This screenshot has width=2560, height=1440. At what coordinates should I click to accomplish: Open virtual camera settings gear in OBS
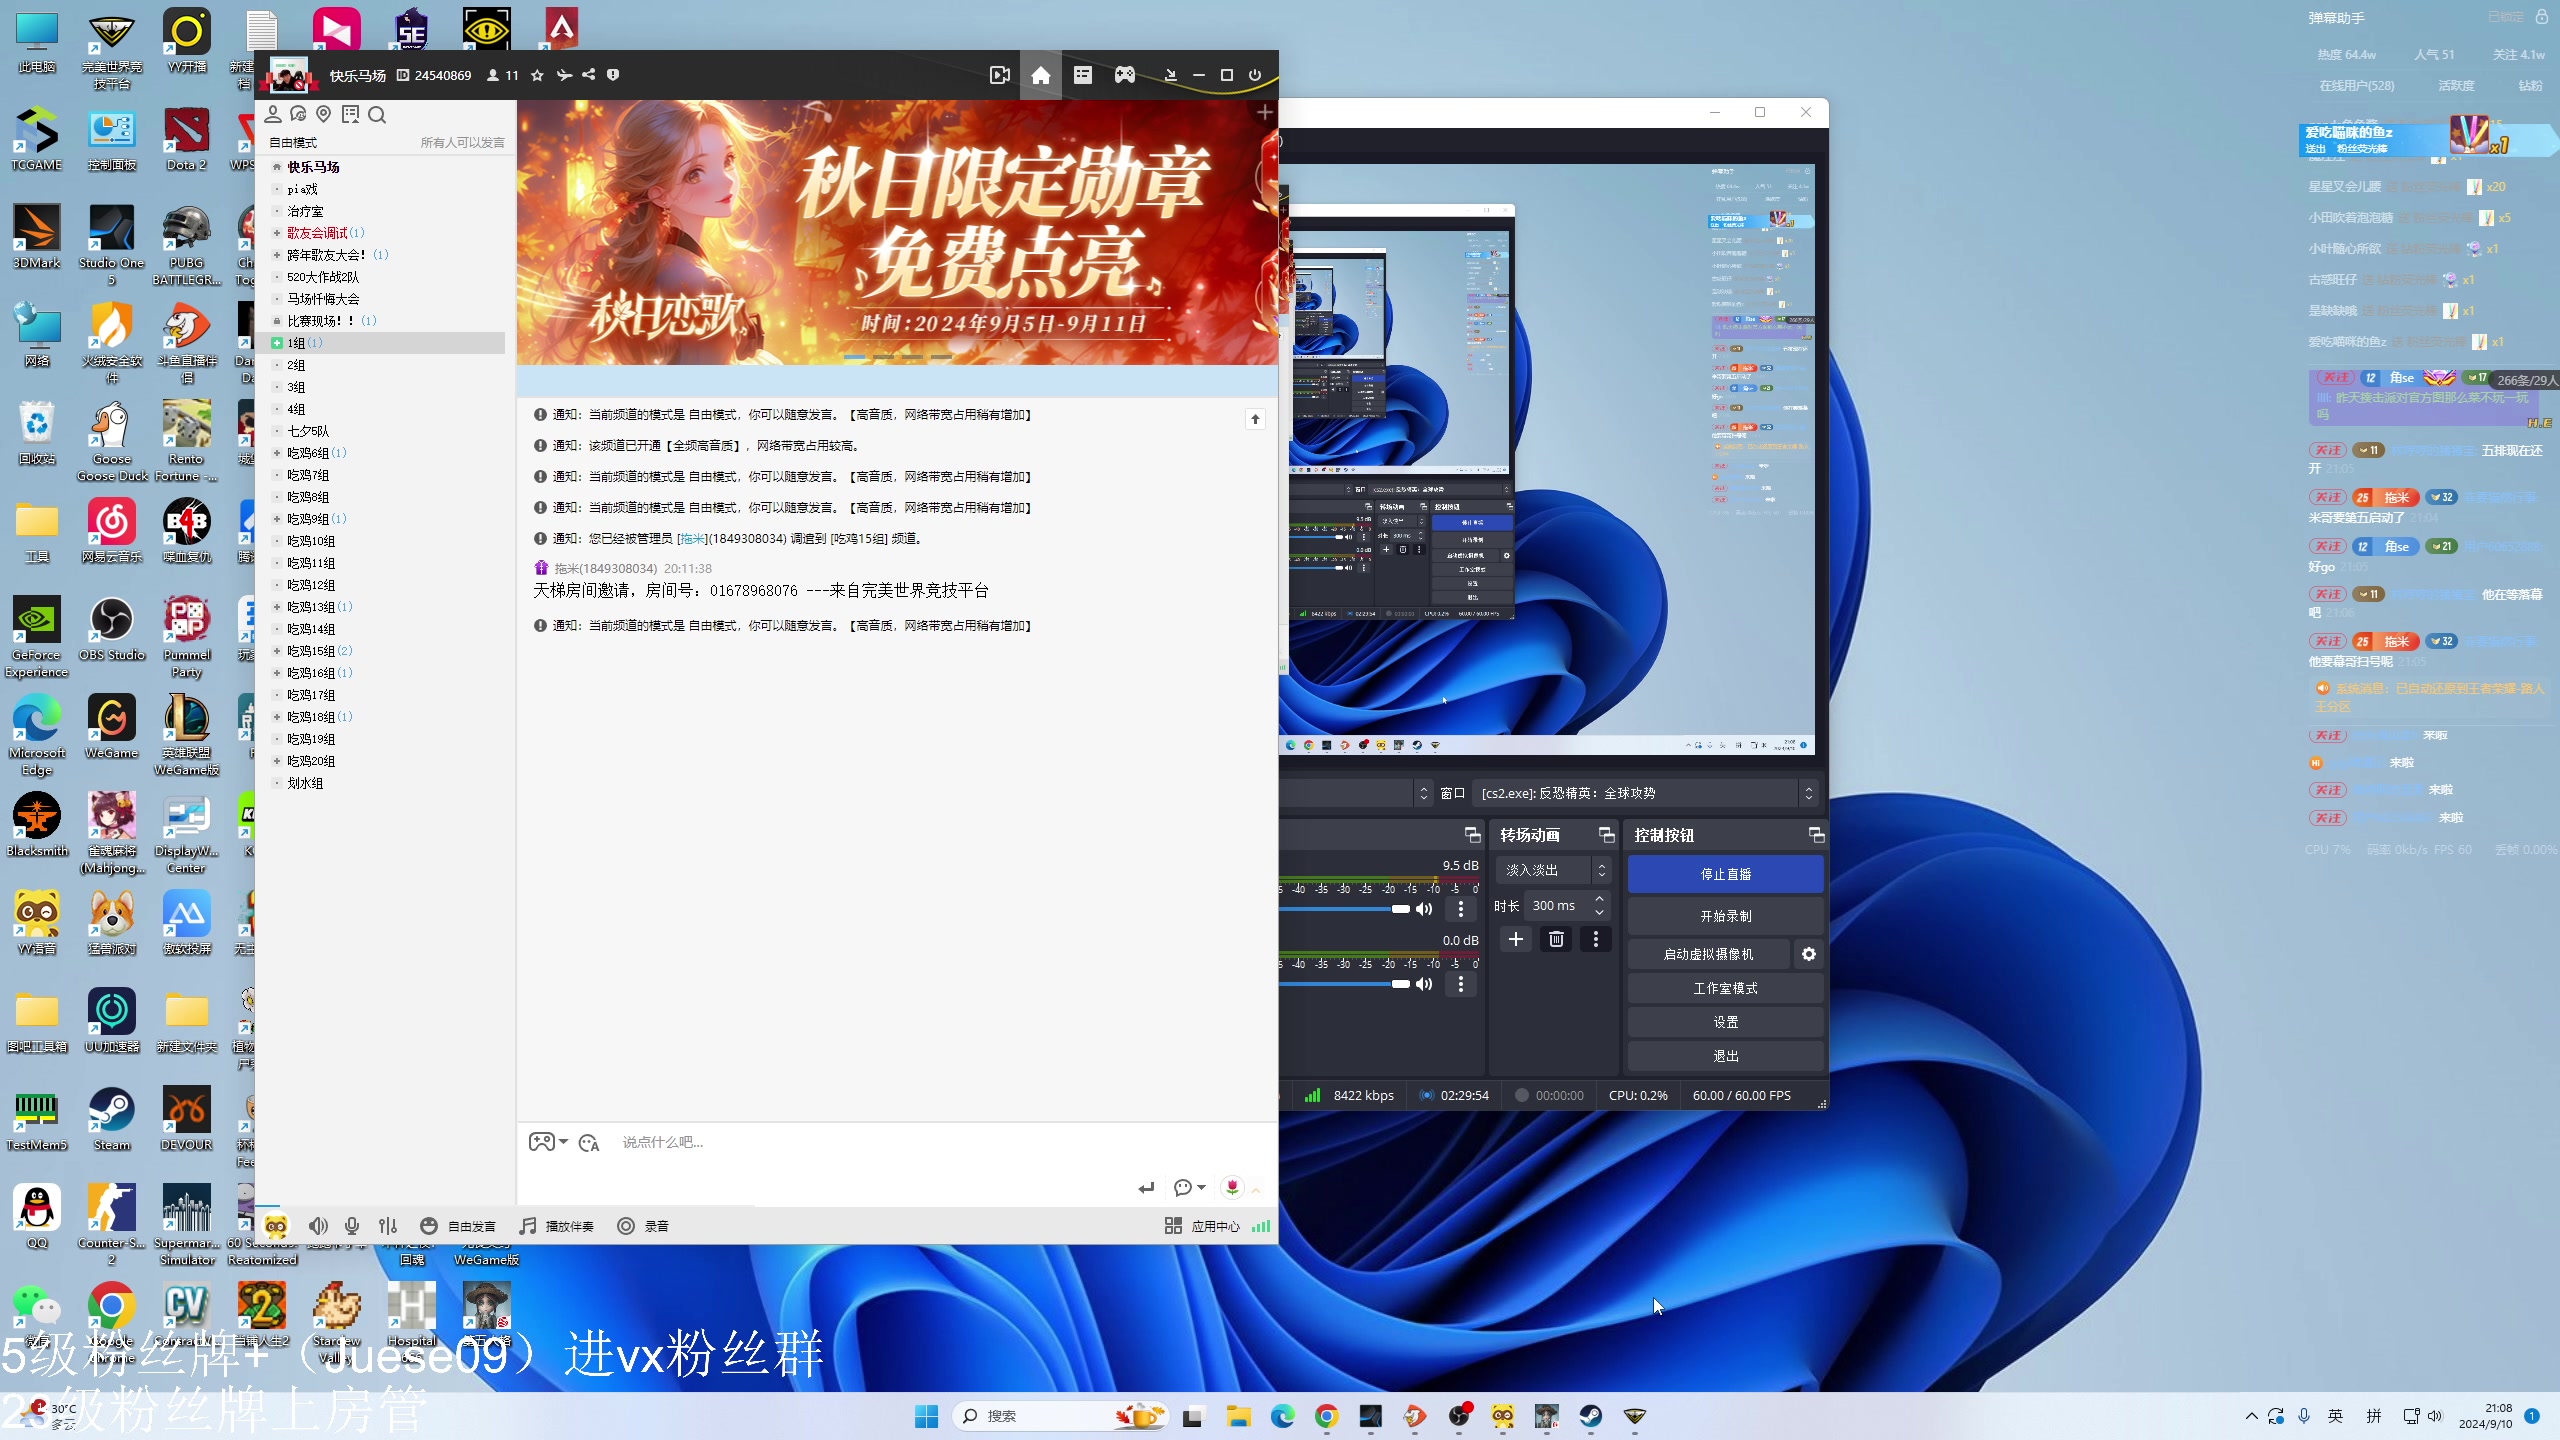click(1808, 954)
